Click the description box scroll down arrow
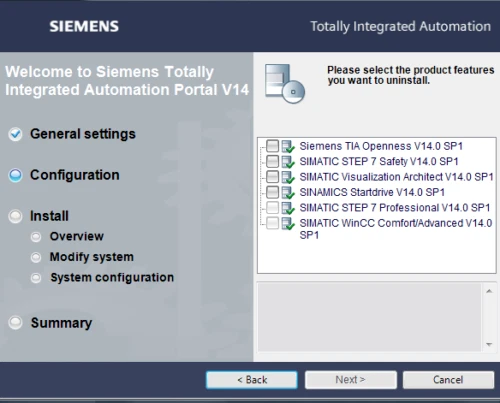 click(x=489, y=344)
